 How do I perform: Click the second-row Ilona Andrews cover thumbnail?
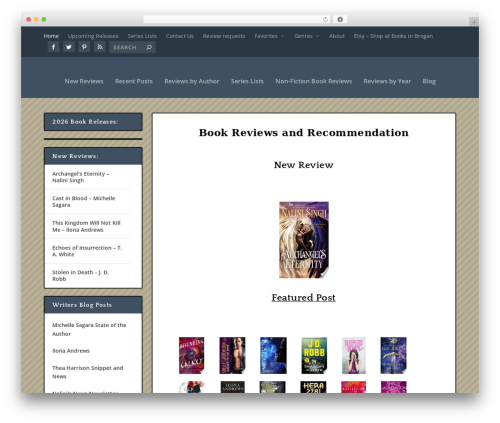coord(233,387)
